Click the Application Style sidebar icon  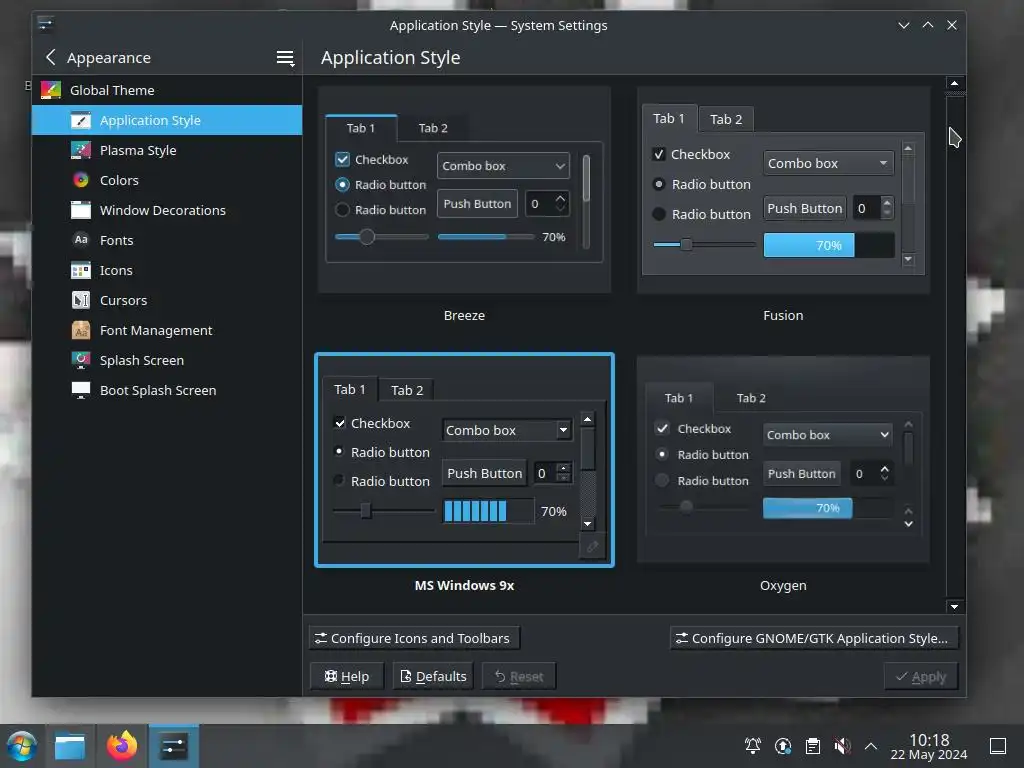81,120
